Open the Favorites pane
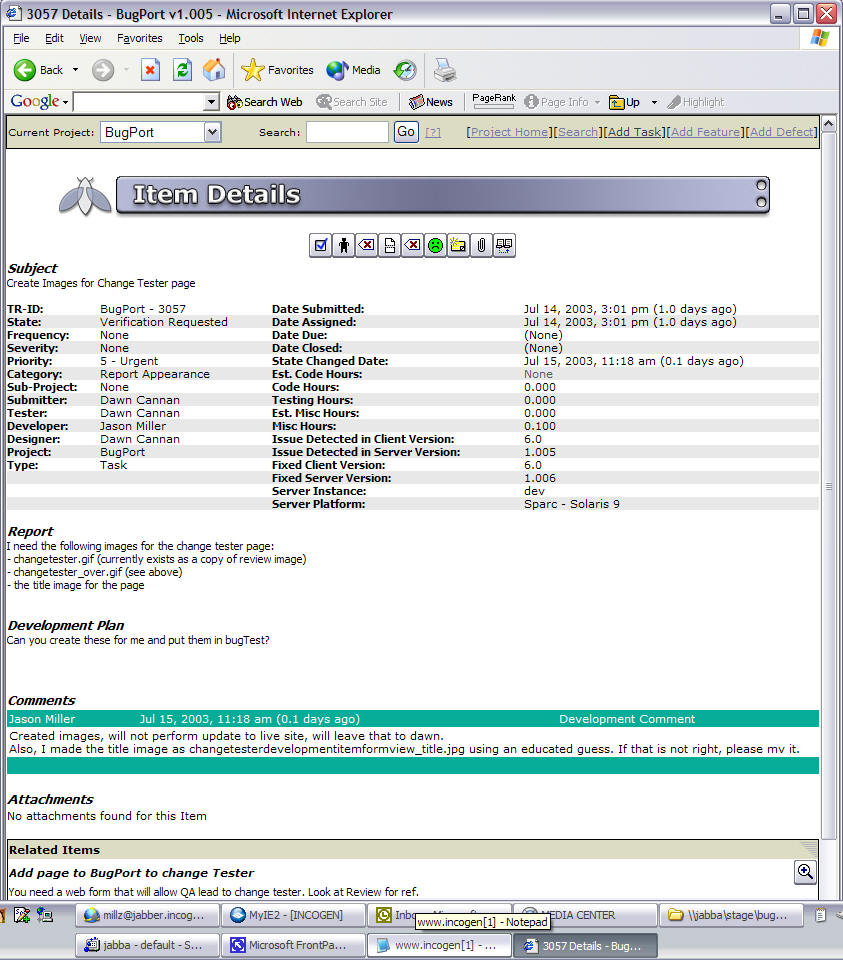Viewport: 843px width, 960px height. [x=277, y=70]
